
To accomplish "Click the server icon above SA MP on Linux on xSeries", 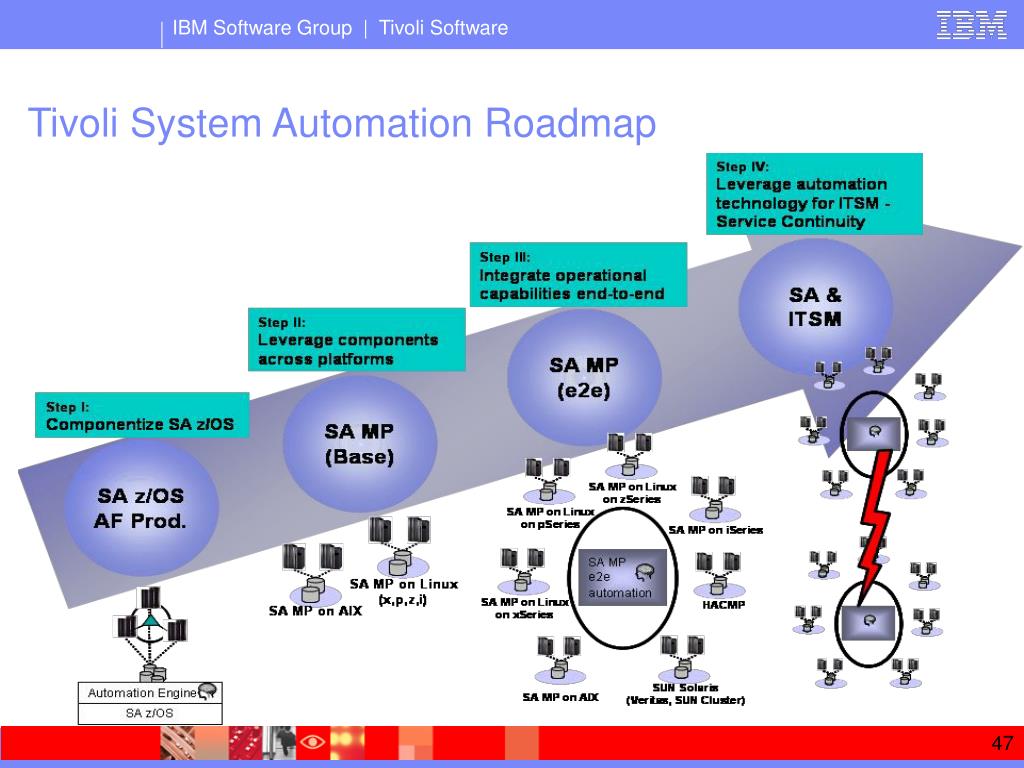I will coord(522,571).
